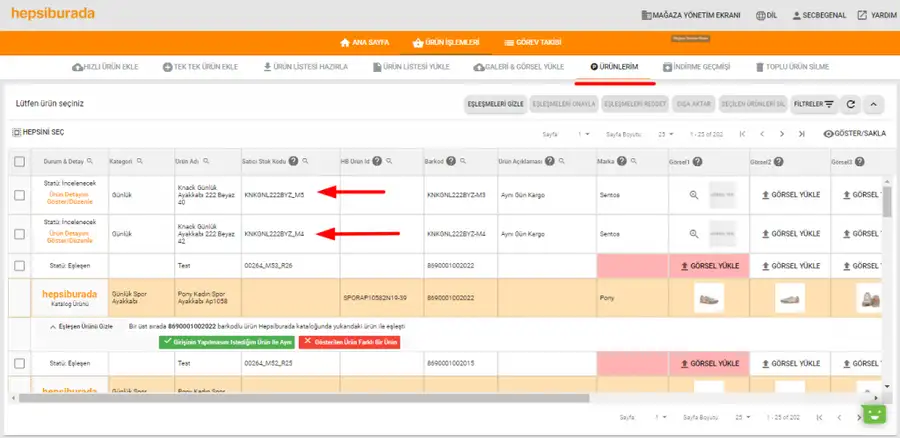This screenshot has width=900, height=438.
Task: Zoom the first product's Görsel1 image with the magnifier
Action: coord(694,195)
